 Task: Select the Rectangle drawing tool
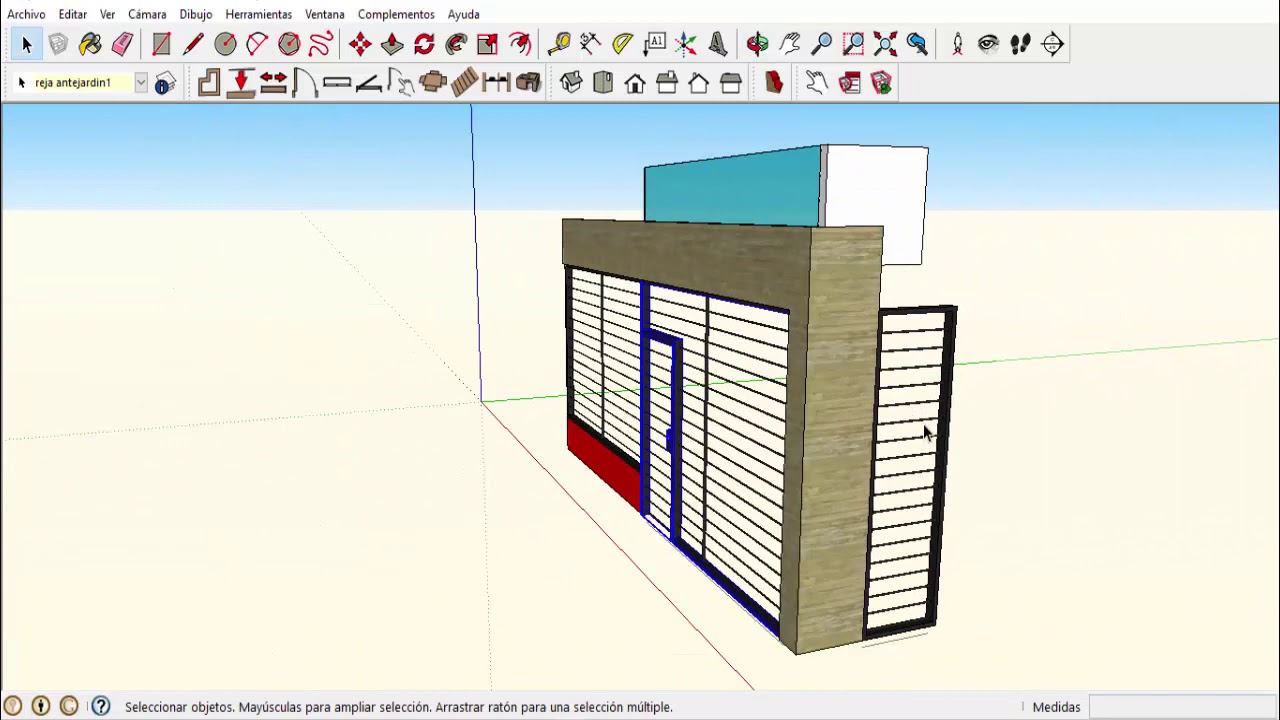pos(161,44)
